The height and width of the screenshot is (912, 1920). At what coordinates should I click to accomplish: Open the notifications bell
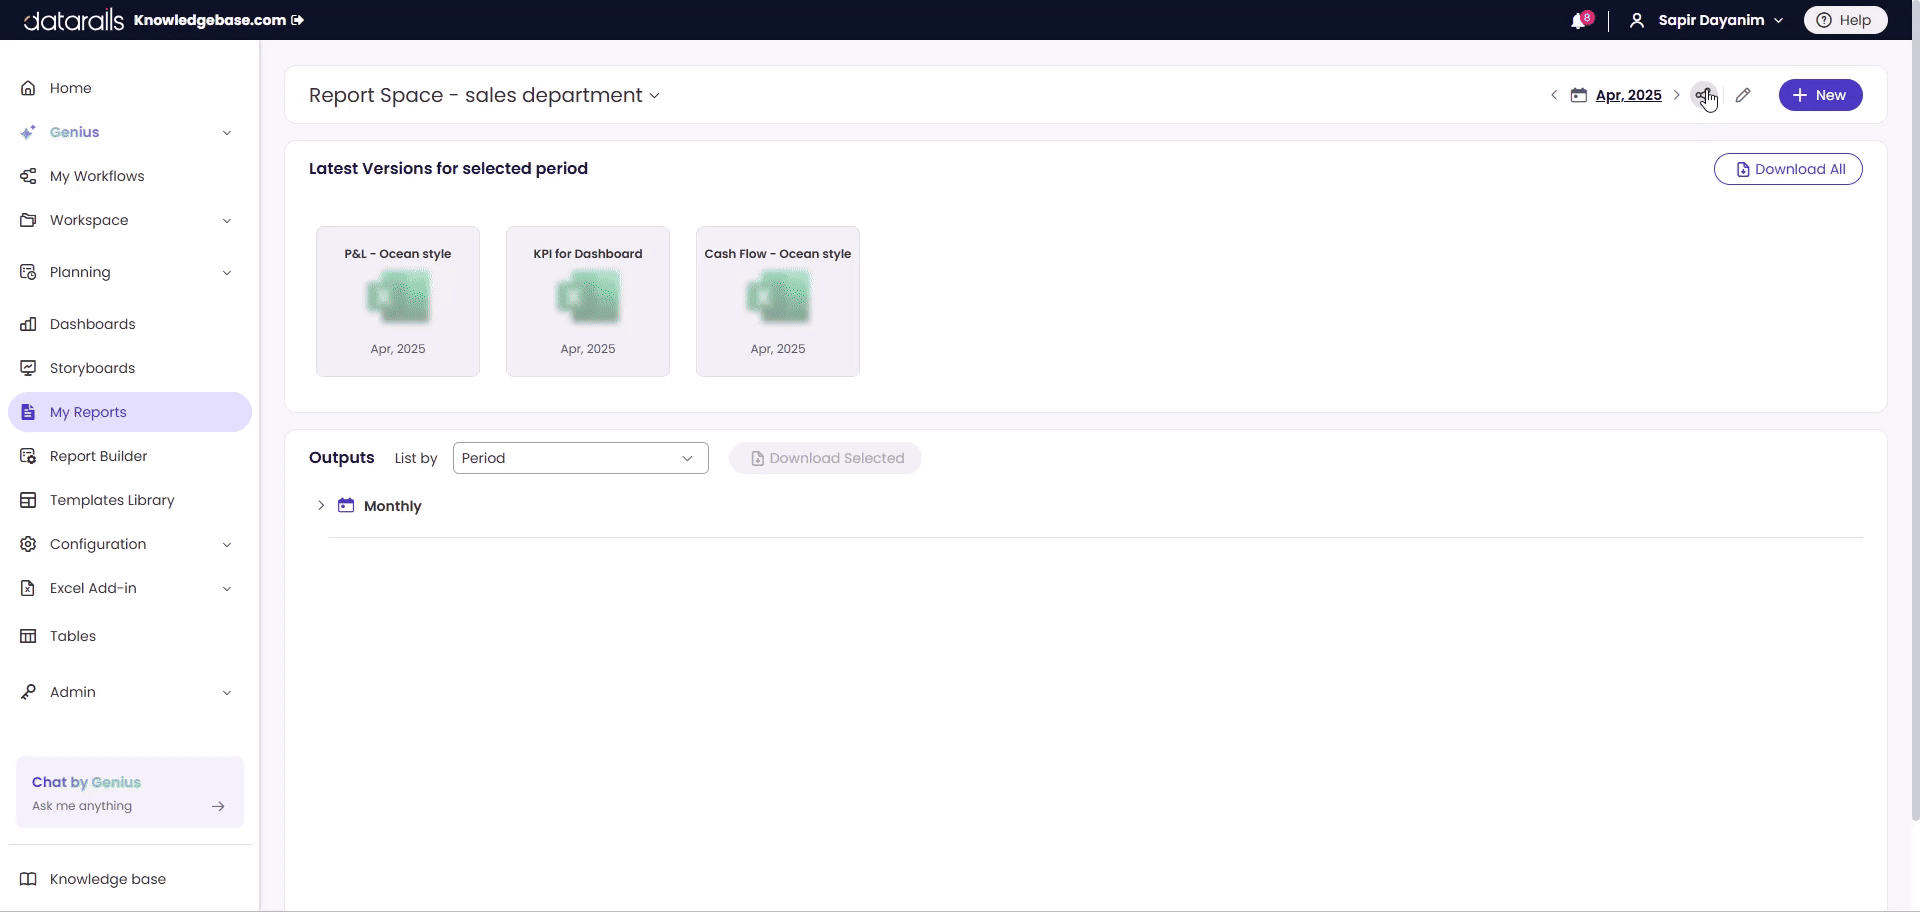1579,20
